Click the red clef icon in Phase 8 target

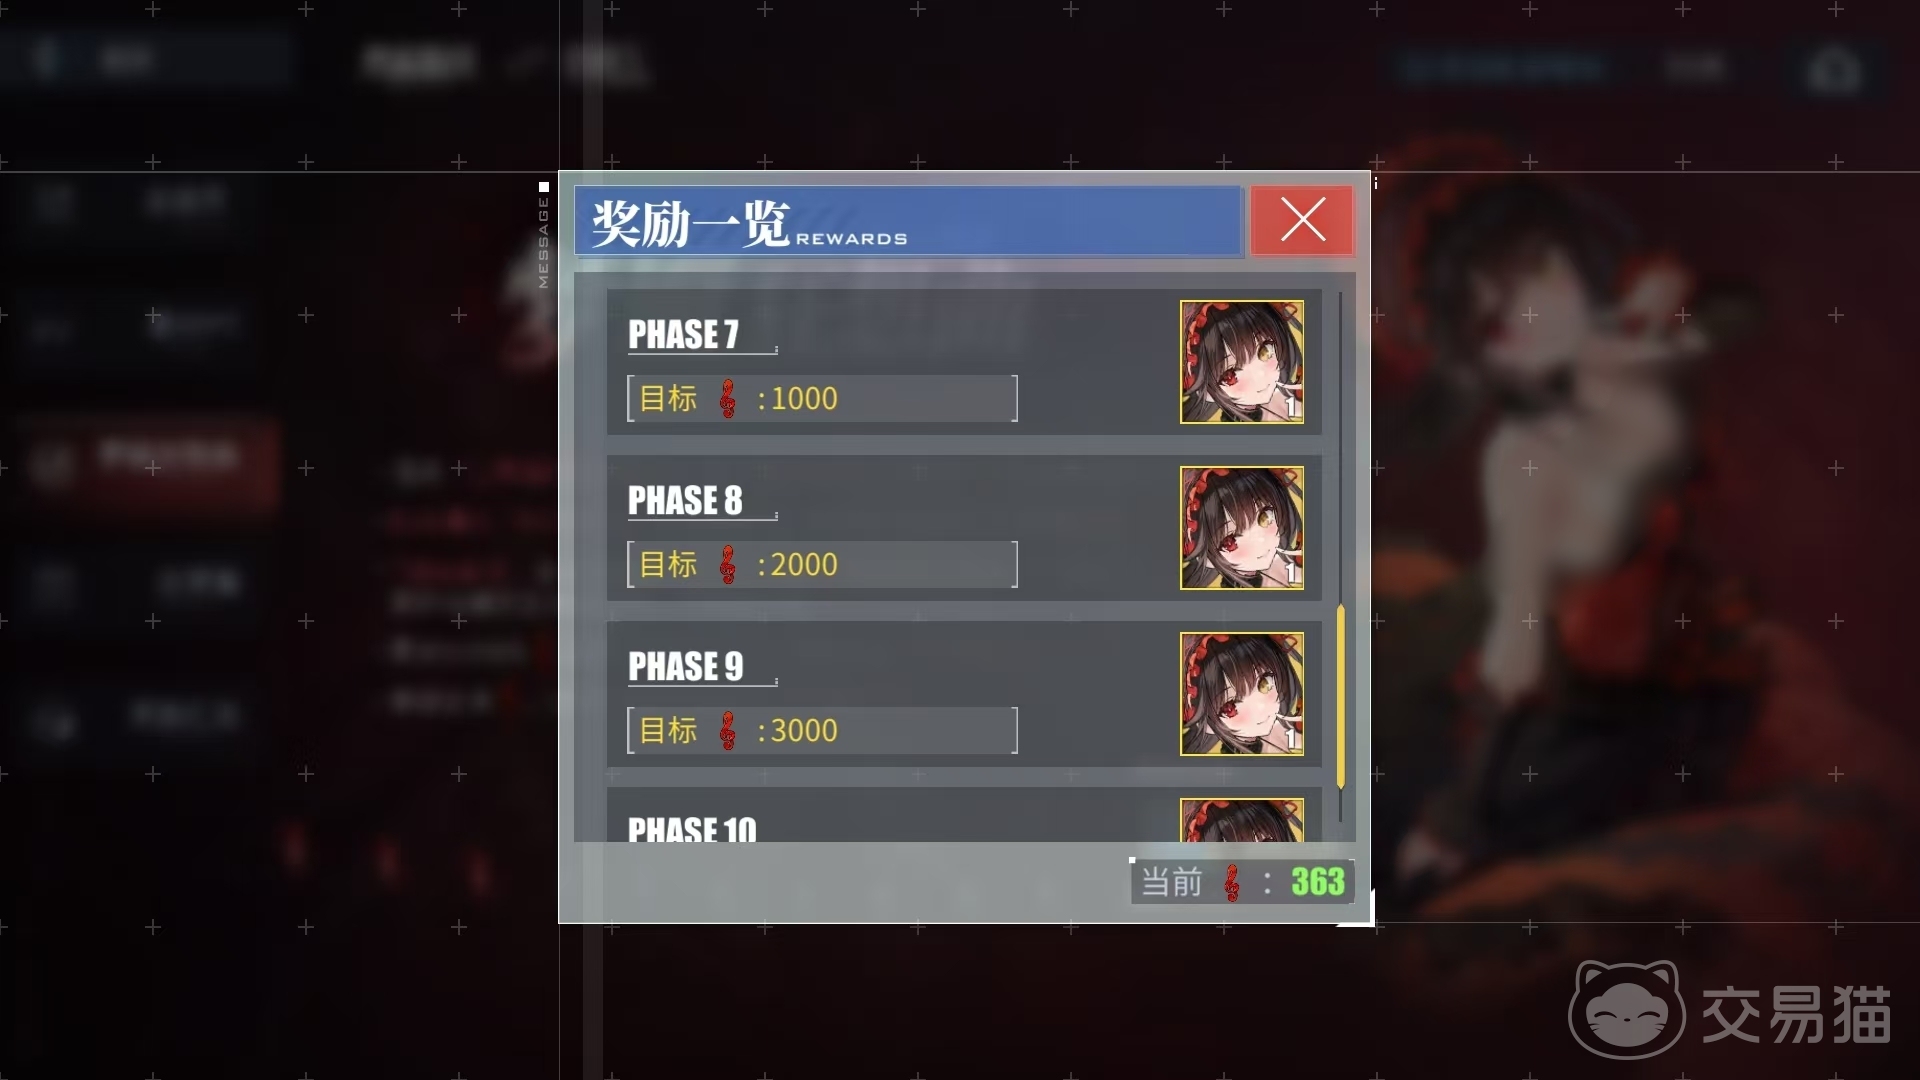coord(728,565)
